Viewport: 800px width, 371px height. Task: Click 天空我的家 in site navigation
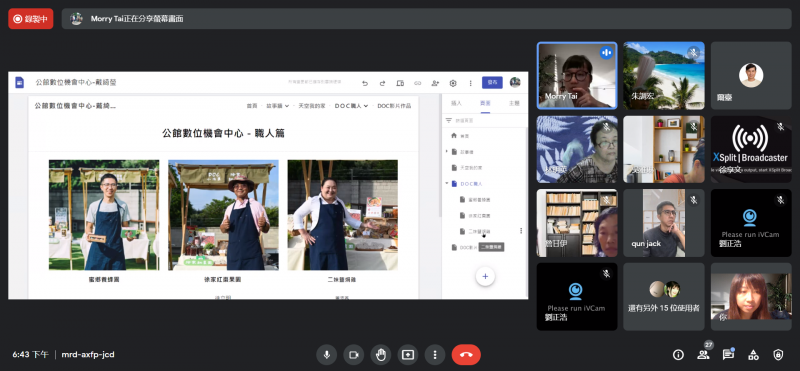(x=312, y=106)
